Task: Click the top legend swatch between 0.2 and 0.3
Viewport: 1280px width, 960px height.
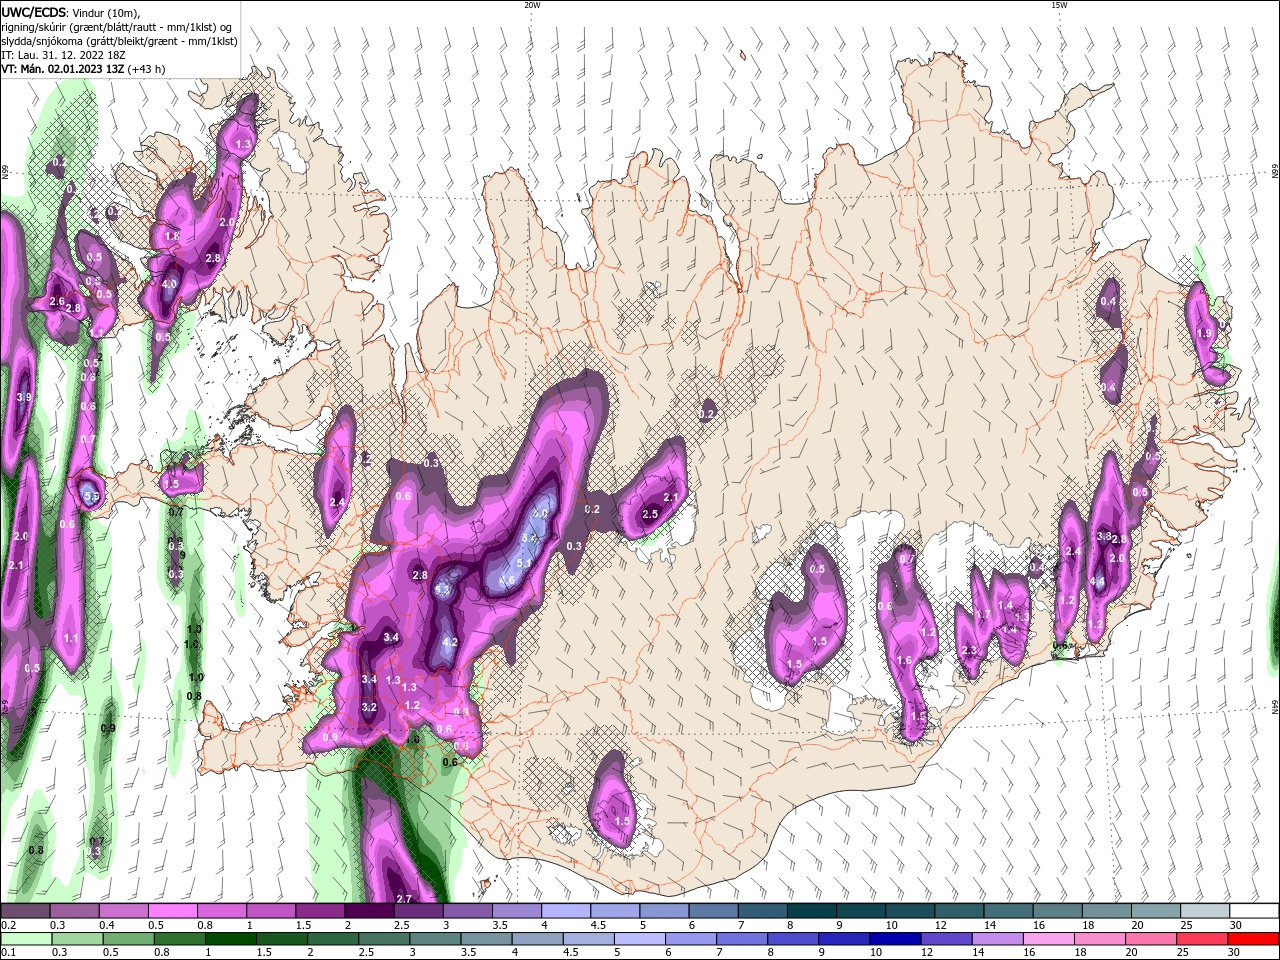Action: pos(26,911)
